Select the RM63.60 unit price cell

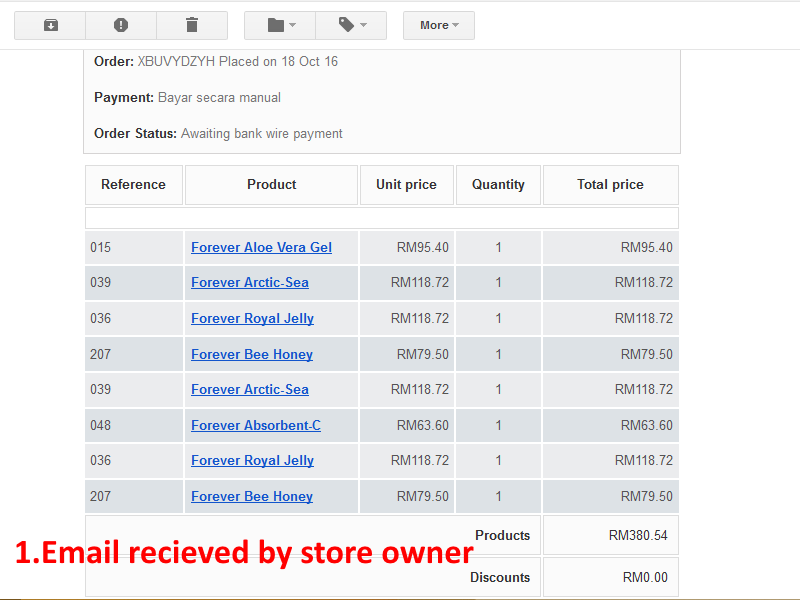(x=407, y=425)
